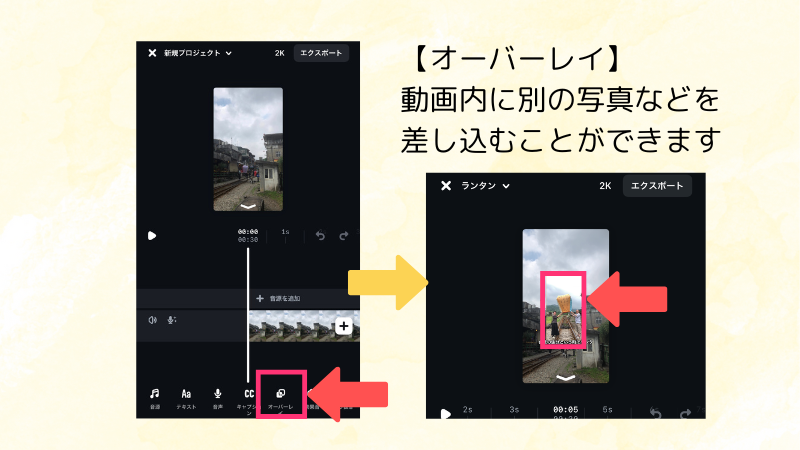800x450 pixels.
Task: Click エクスポート in the 新規プロジェクト screen
Action: [321, 53]
